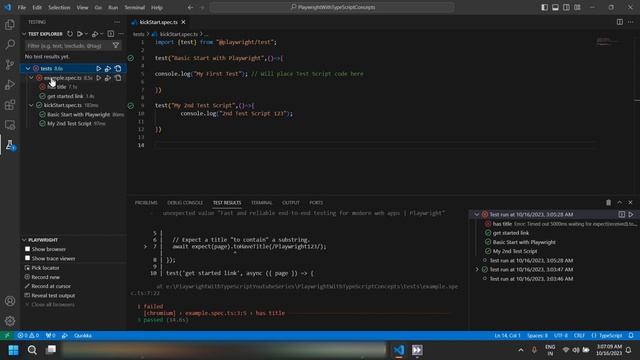640x360 pixels.
Task: Open Windows taskbar search
Action: (32, 350)
